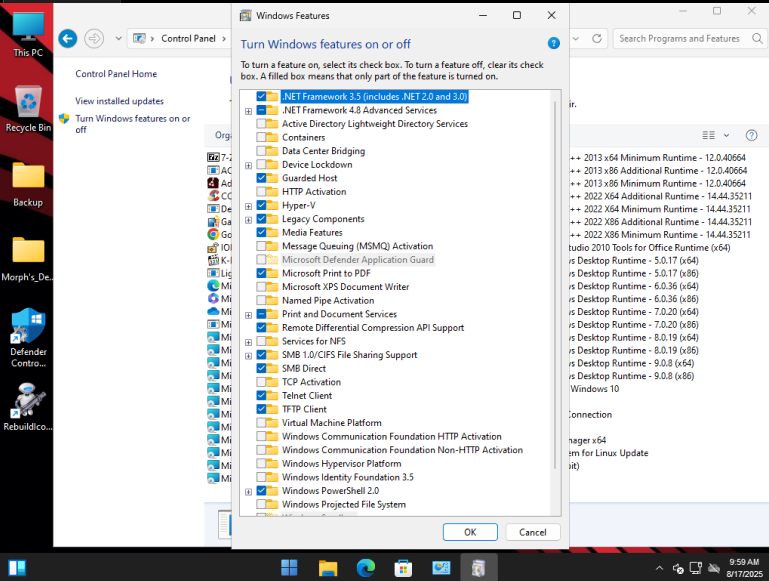Select Media Features row in list
This screenshot has height=581, width=769.
coord(312,232)
